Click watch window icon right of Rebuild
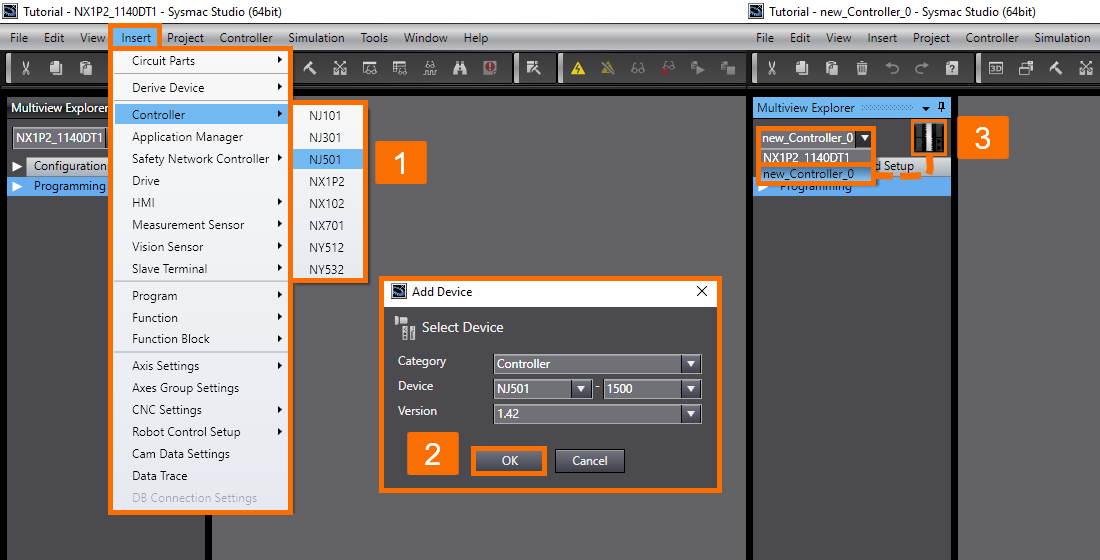Image resolution: width=1100 pixels, height=560 pixels. click(370, 68)
